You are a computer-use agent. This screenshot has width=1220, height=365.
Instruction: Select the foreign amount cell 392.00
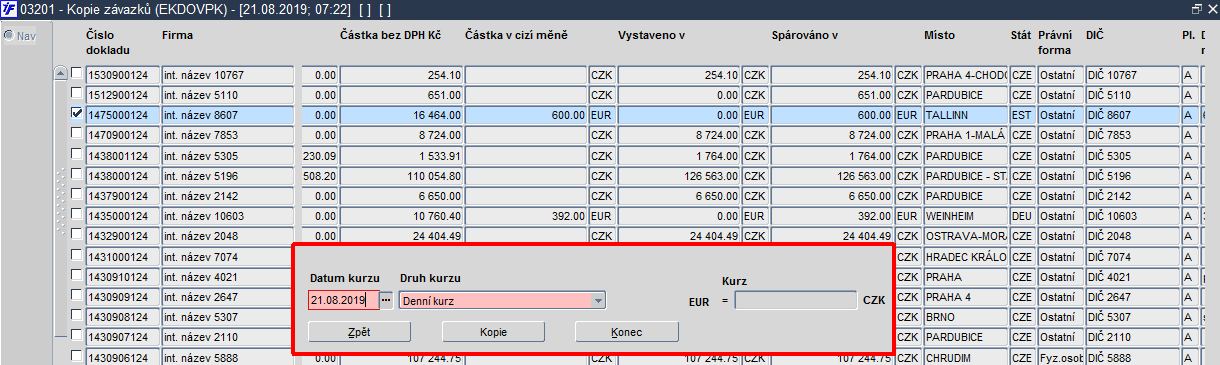527,216
